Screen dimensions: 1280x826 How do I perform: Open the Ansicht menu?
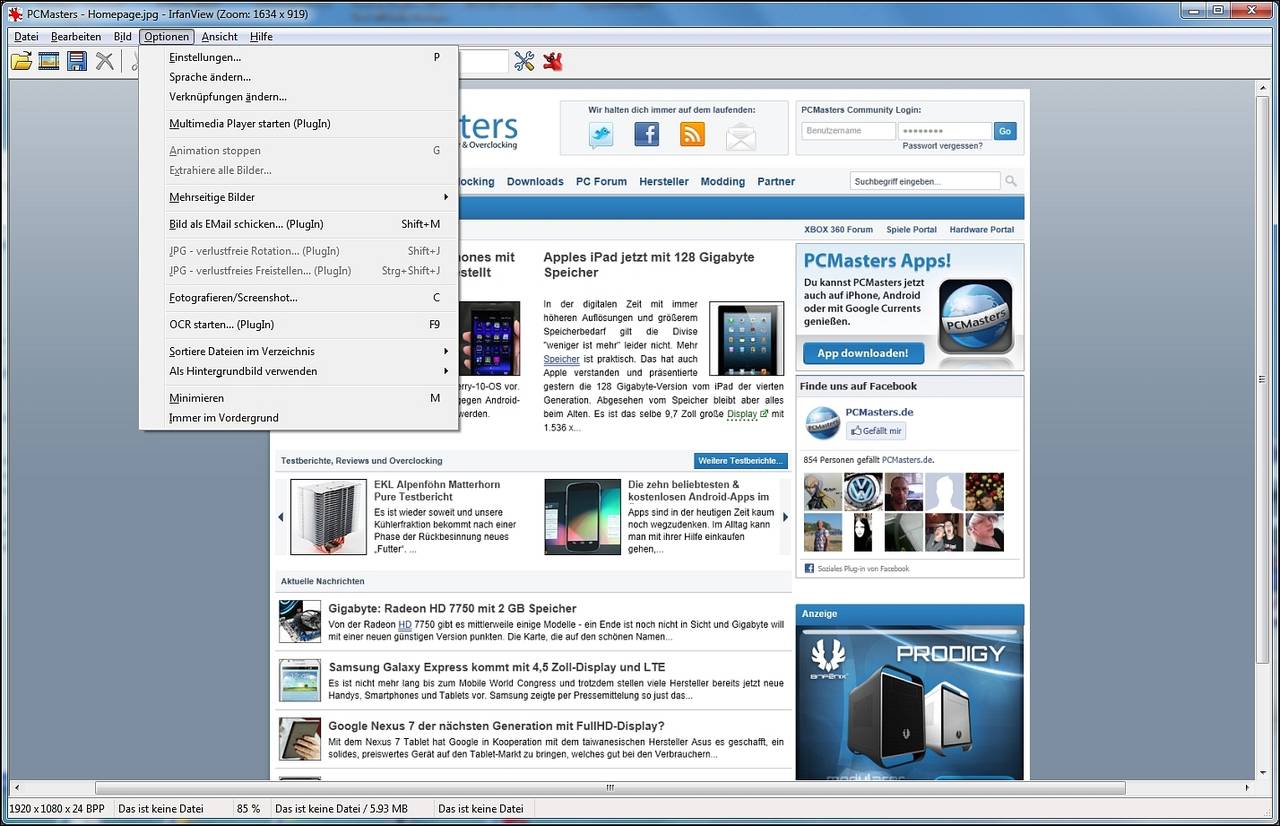(x=220, y=37)
